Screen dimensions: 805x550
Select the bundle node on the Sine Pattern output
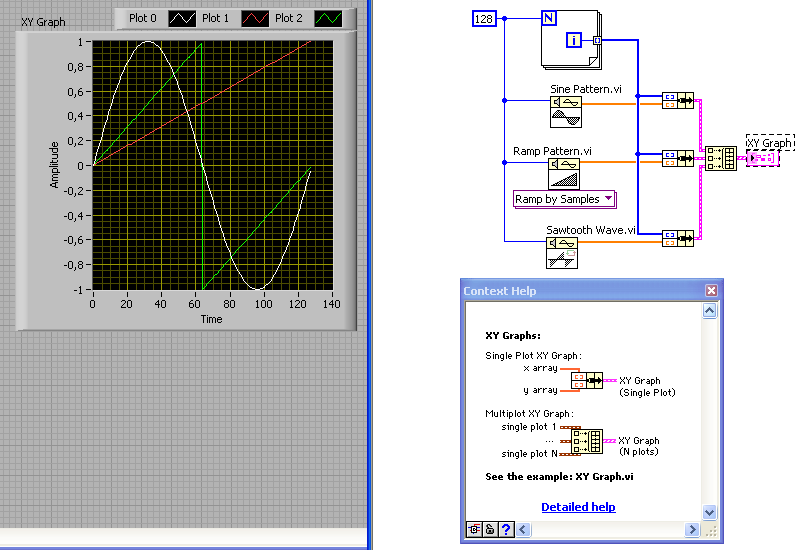point(679,100)
